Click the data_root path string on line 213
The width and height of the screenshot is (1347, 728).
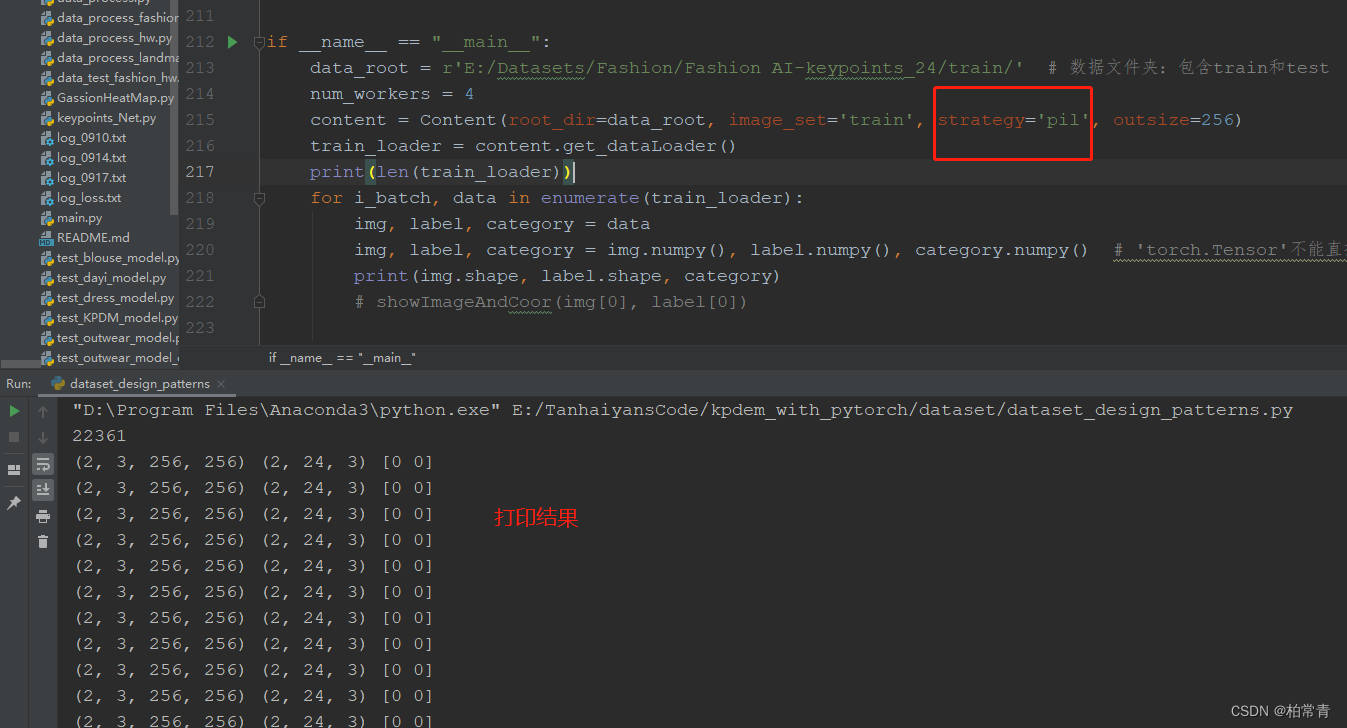pos(733,68)
